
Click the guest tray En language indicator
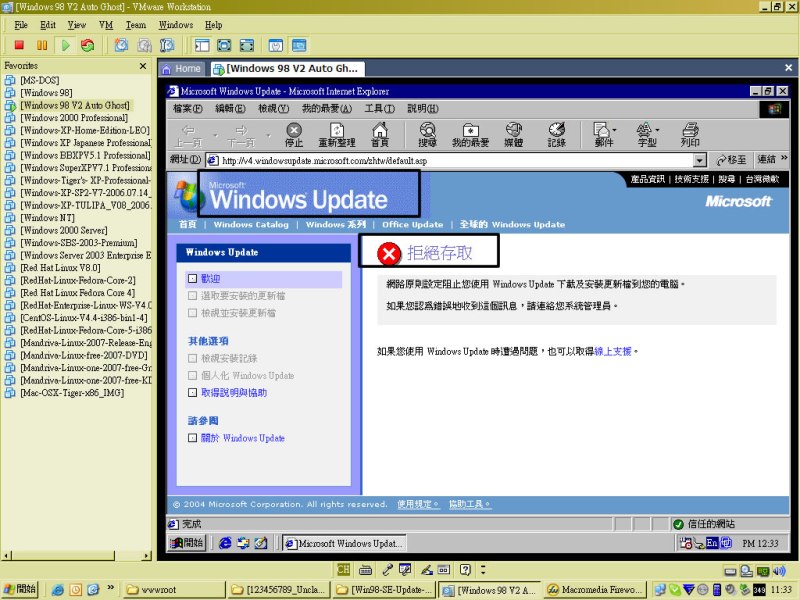pos(712,543)
